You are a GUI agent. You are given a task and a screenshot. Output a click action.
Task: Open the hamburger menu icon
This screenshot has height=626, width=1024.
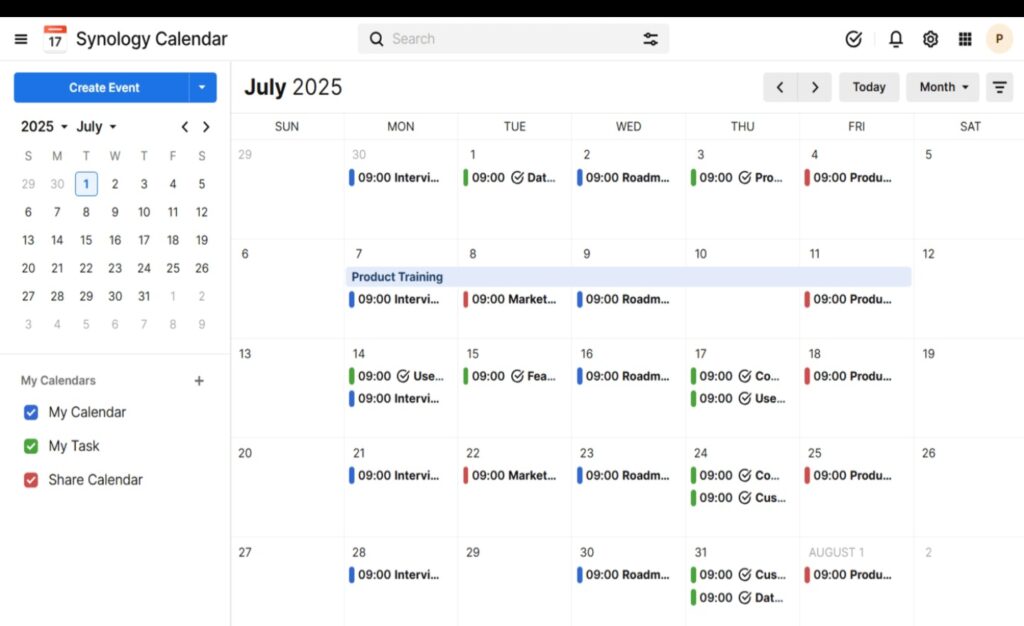pos(20,38)
